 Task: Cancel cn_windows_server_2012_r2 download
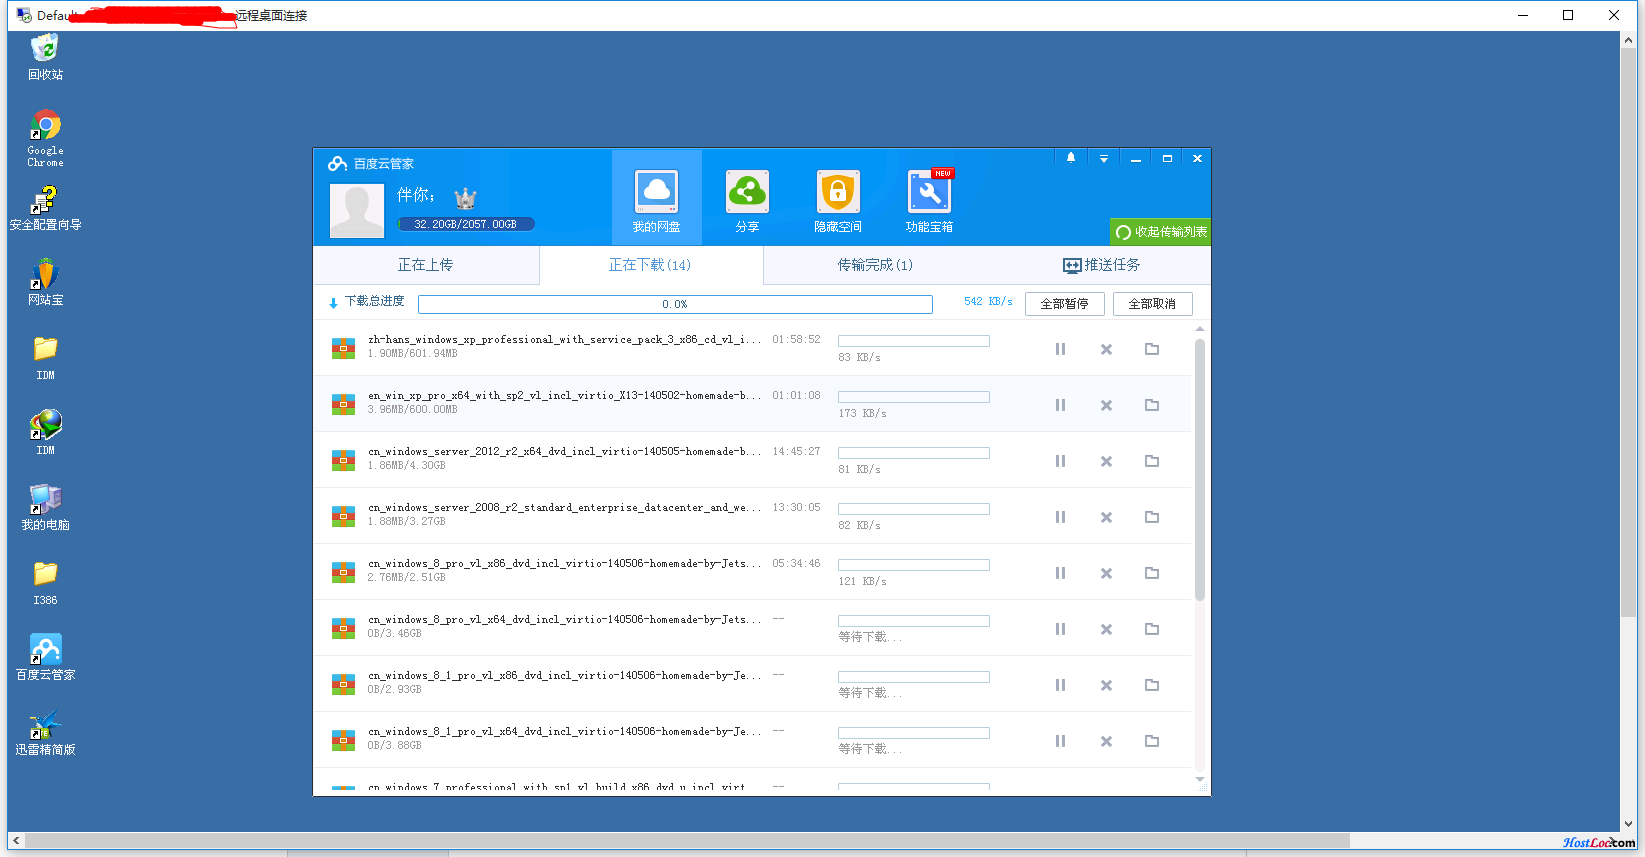tap(1106, 461)
